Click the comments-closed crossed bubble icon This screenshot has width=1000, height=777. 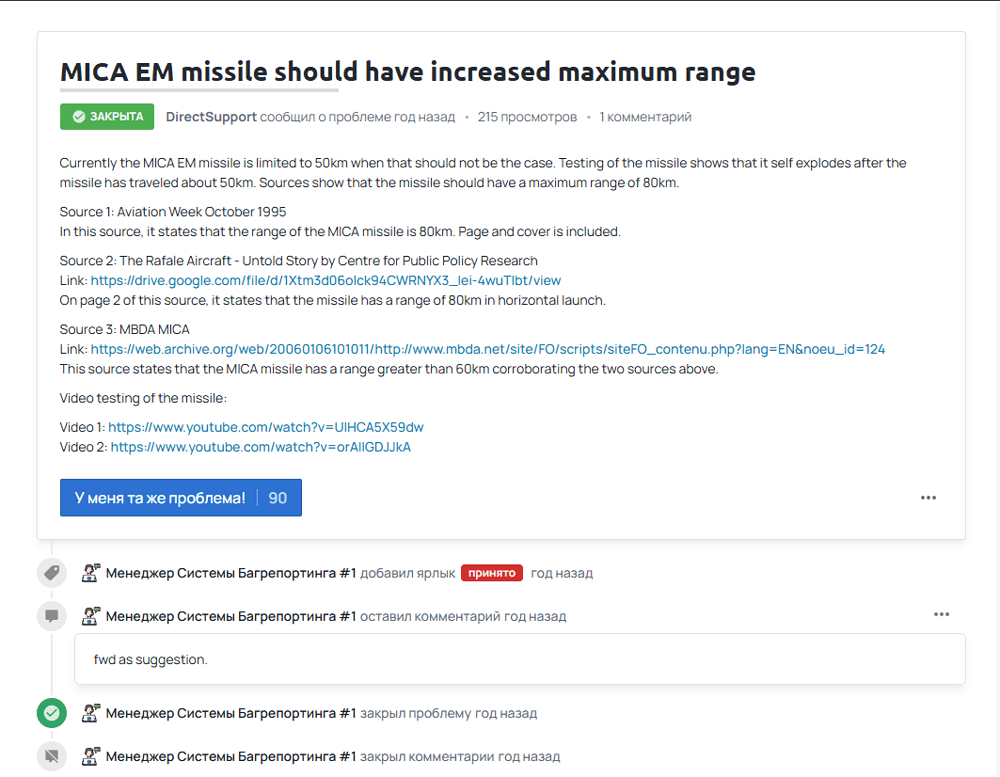[52, 756]
